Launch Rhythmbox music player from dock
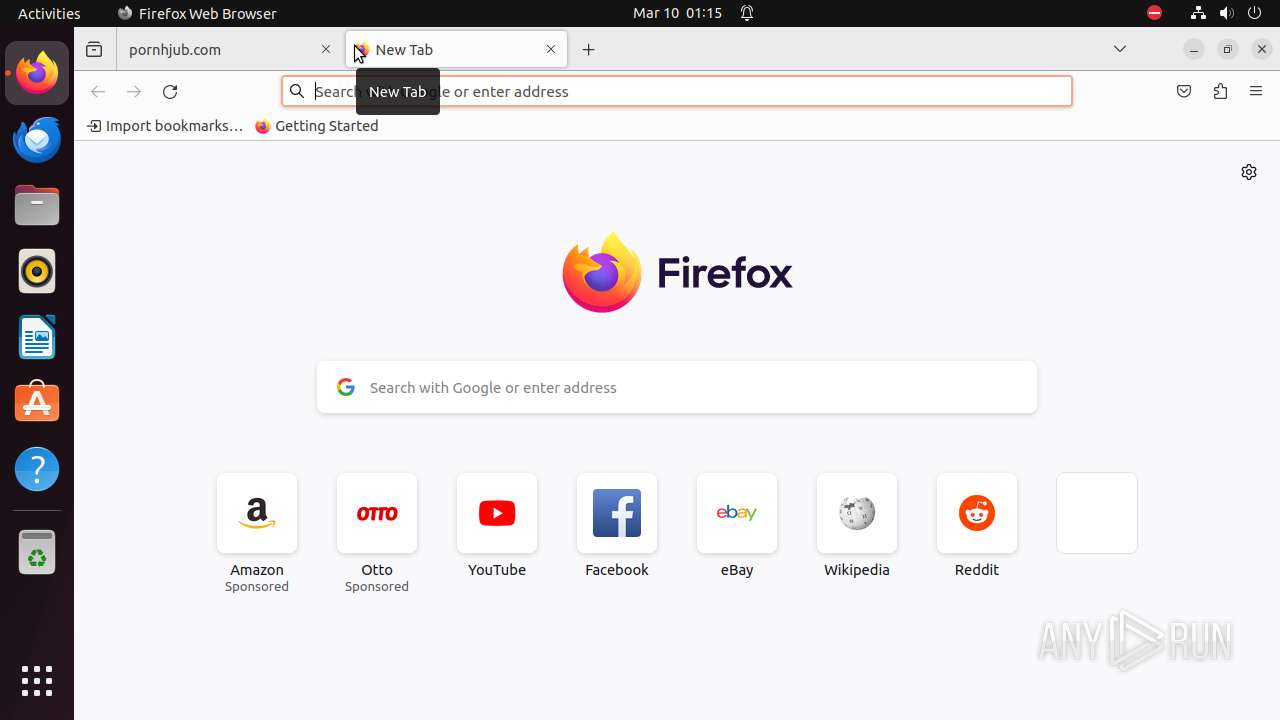This screenshot has width=1280, height=720. click(x=37, y=271)
